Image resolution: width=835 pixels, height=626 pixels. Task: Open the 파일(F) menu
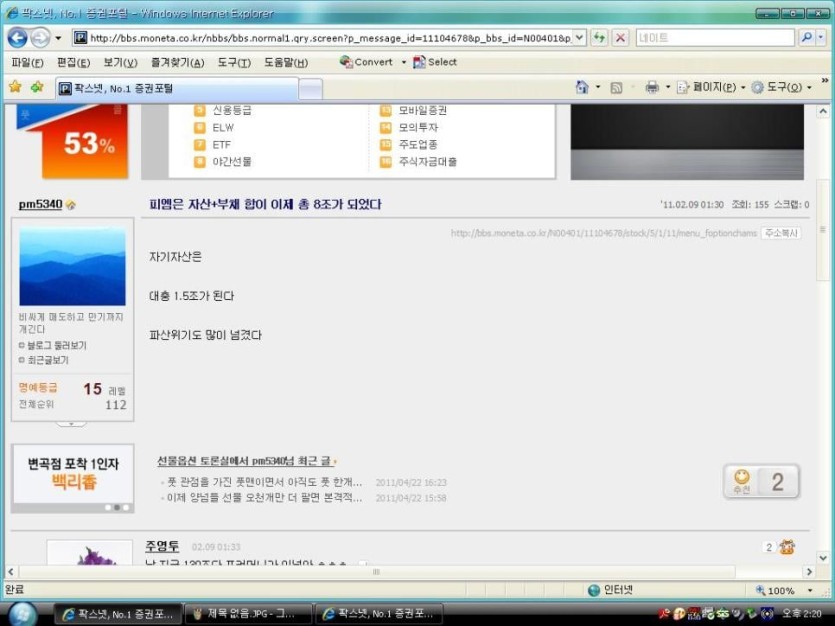28,62
